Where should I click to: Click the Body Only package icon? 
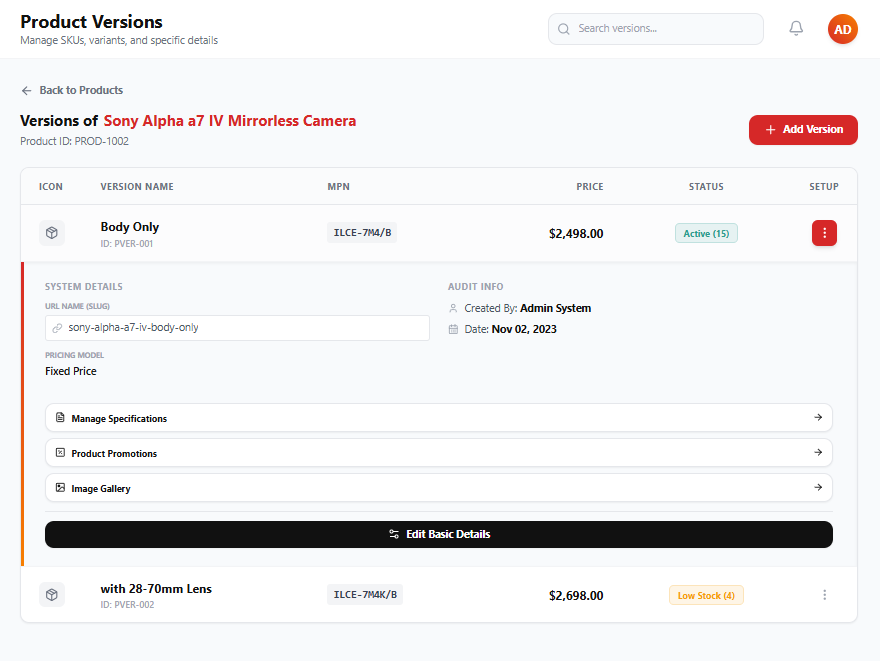click(x=52, y=233)
